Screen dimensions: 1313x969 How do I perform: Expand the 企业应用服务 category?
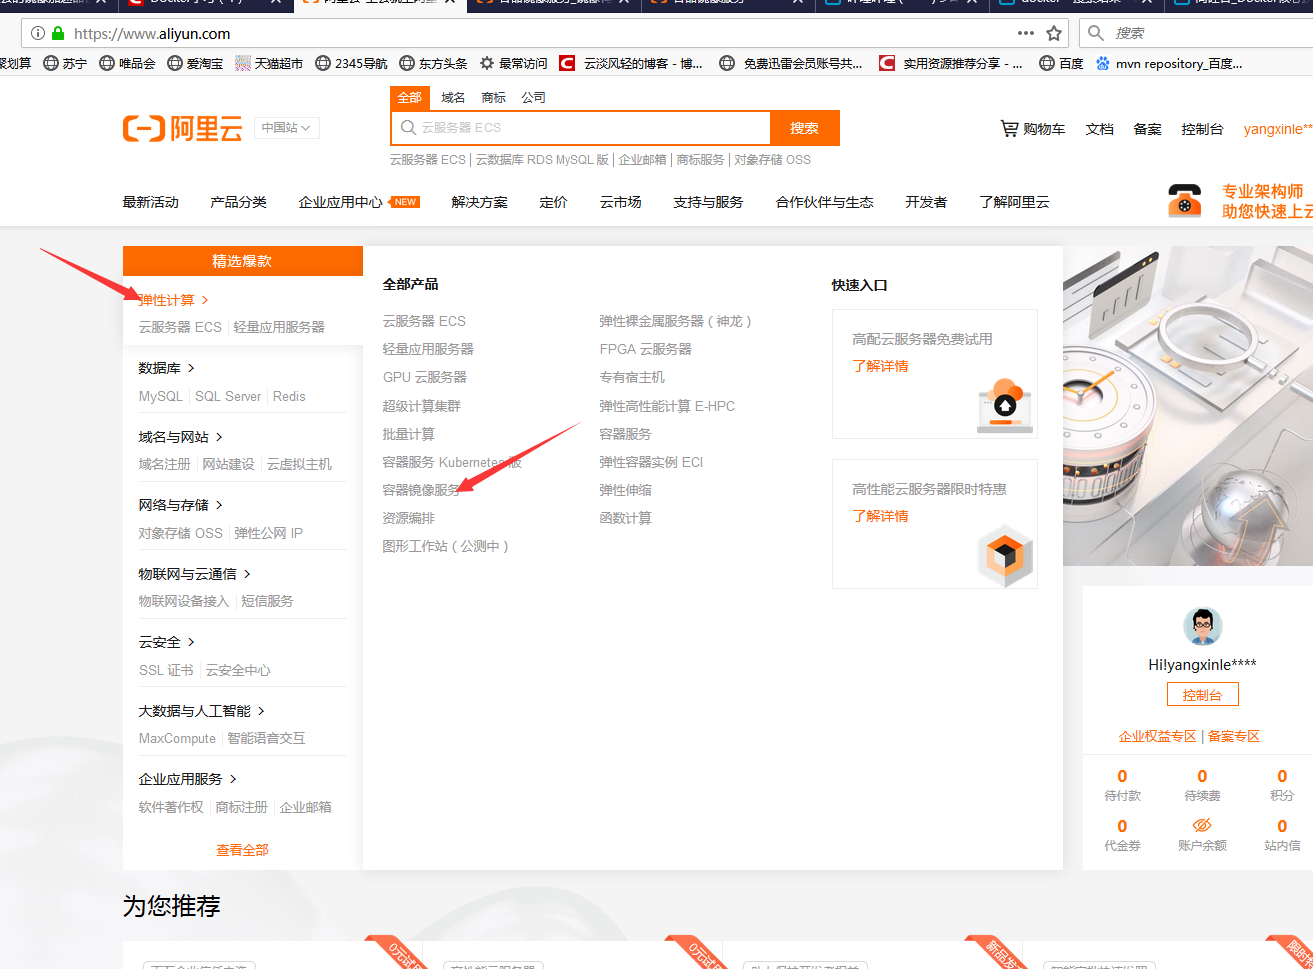[188, 779]
